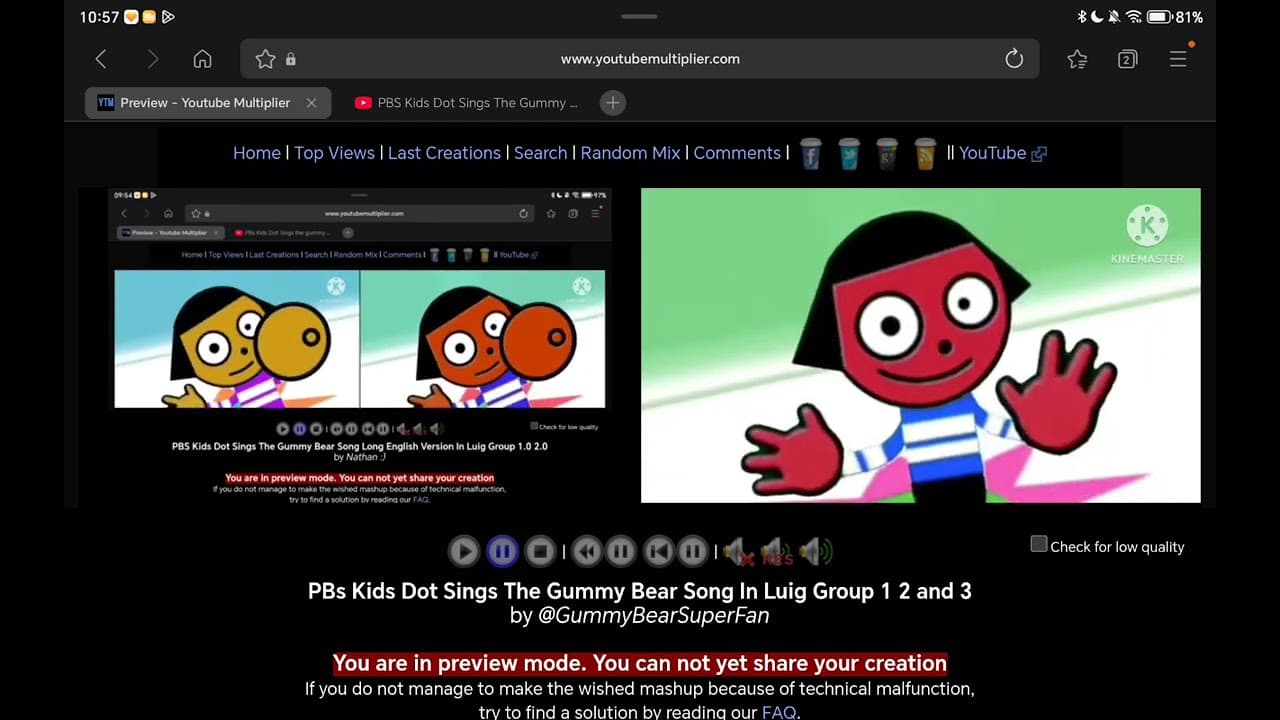Tap the Wi-Fi status icon
Image resolution: width=1280 pixels, height=720 pixels.
click(1134, 17)
